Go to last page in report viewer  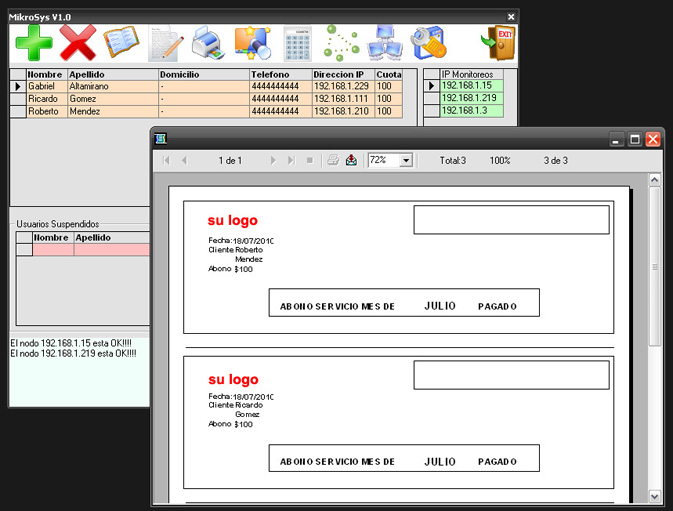coord(291,160)
